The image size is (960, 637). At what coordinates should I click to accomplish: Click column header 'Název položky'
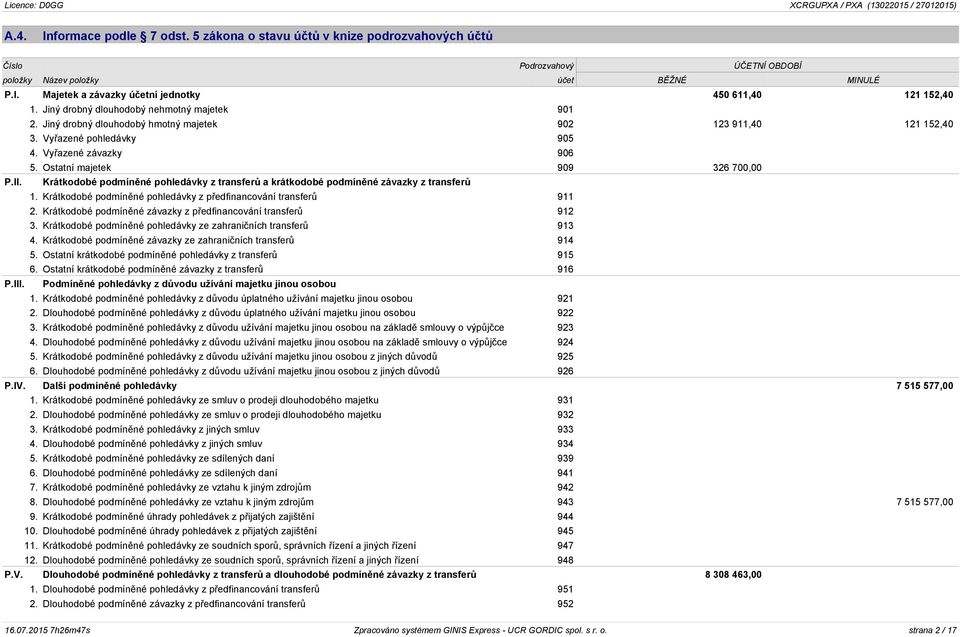70,80
